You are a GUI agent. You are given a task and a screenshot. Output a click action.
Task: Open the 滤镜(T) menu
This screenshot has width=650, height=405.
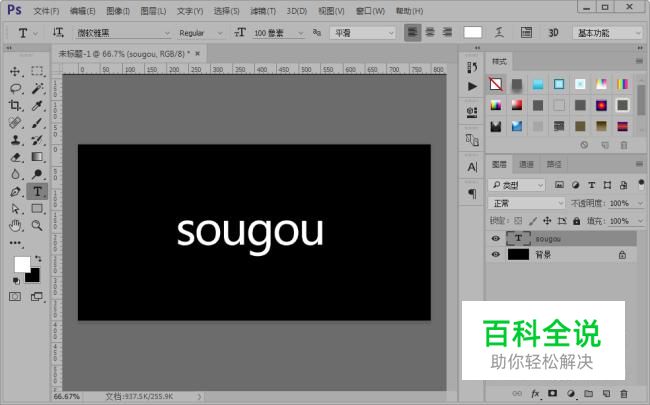click(x=263, y=11)
